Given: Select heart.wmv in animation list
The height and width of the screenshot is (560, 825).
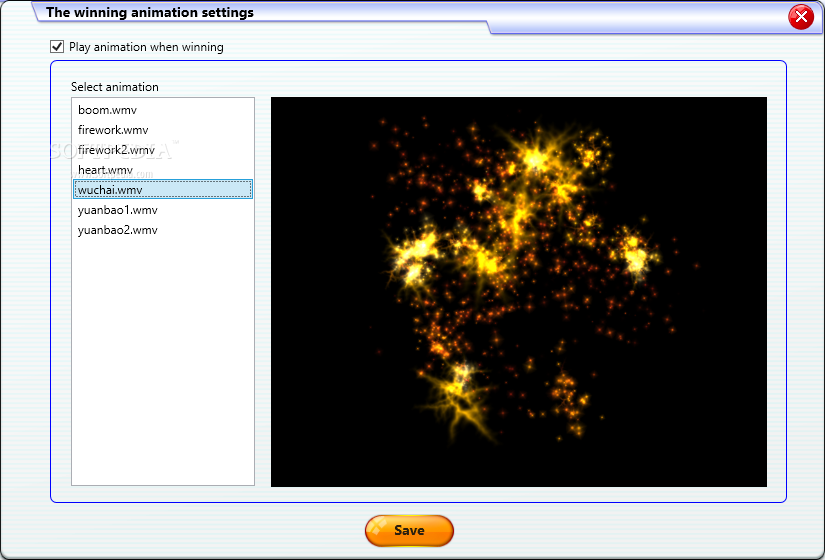Looking at the screenshot, I should 163,170.
